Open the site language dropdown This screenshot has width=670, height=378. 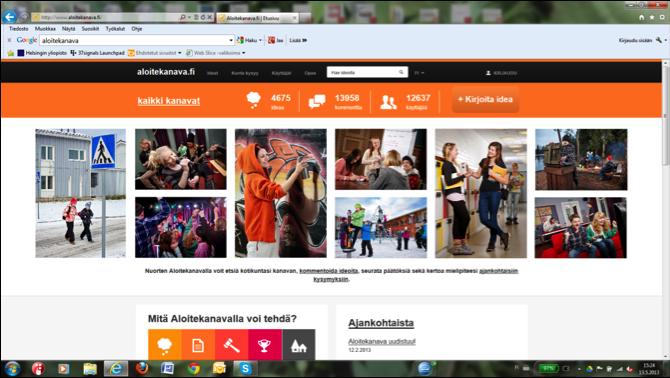[419, 73]
